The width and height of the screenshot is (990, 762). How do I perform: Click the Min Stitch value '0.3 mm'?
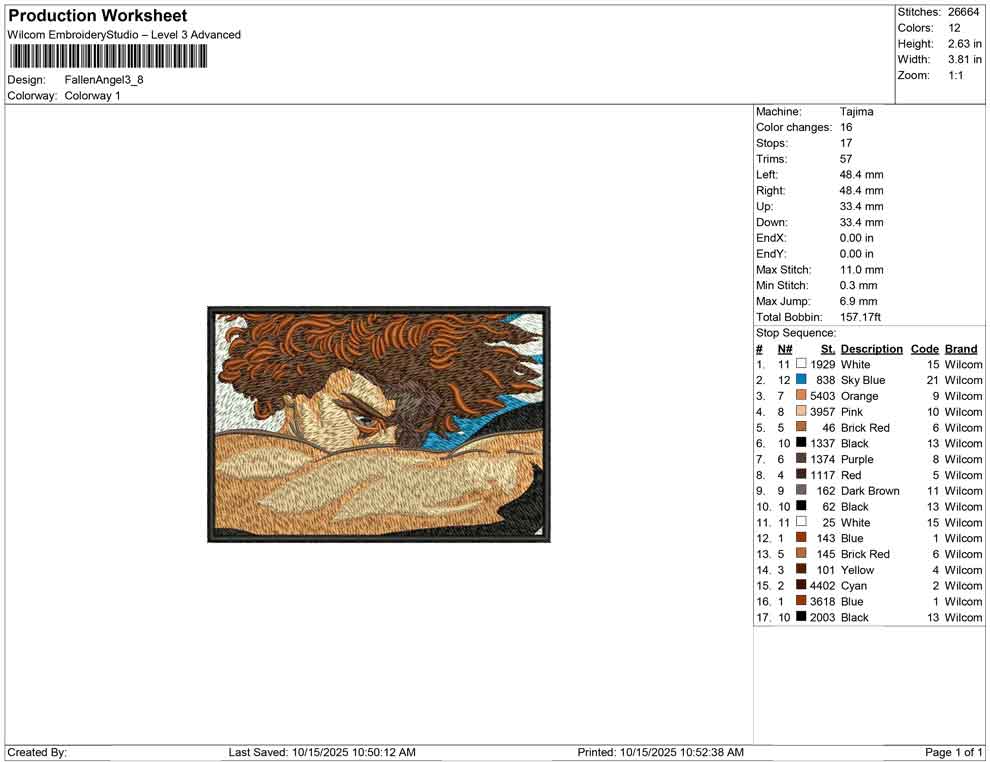[859, 285]
